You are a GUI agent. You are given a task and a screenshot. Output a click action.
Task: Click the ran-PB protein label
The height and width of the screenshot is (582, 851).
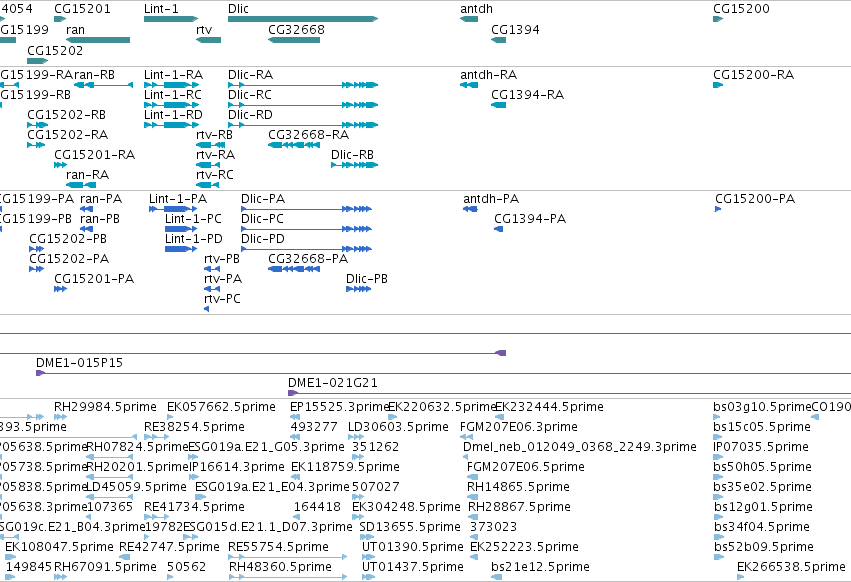(100, 219)
